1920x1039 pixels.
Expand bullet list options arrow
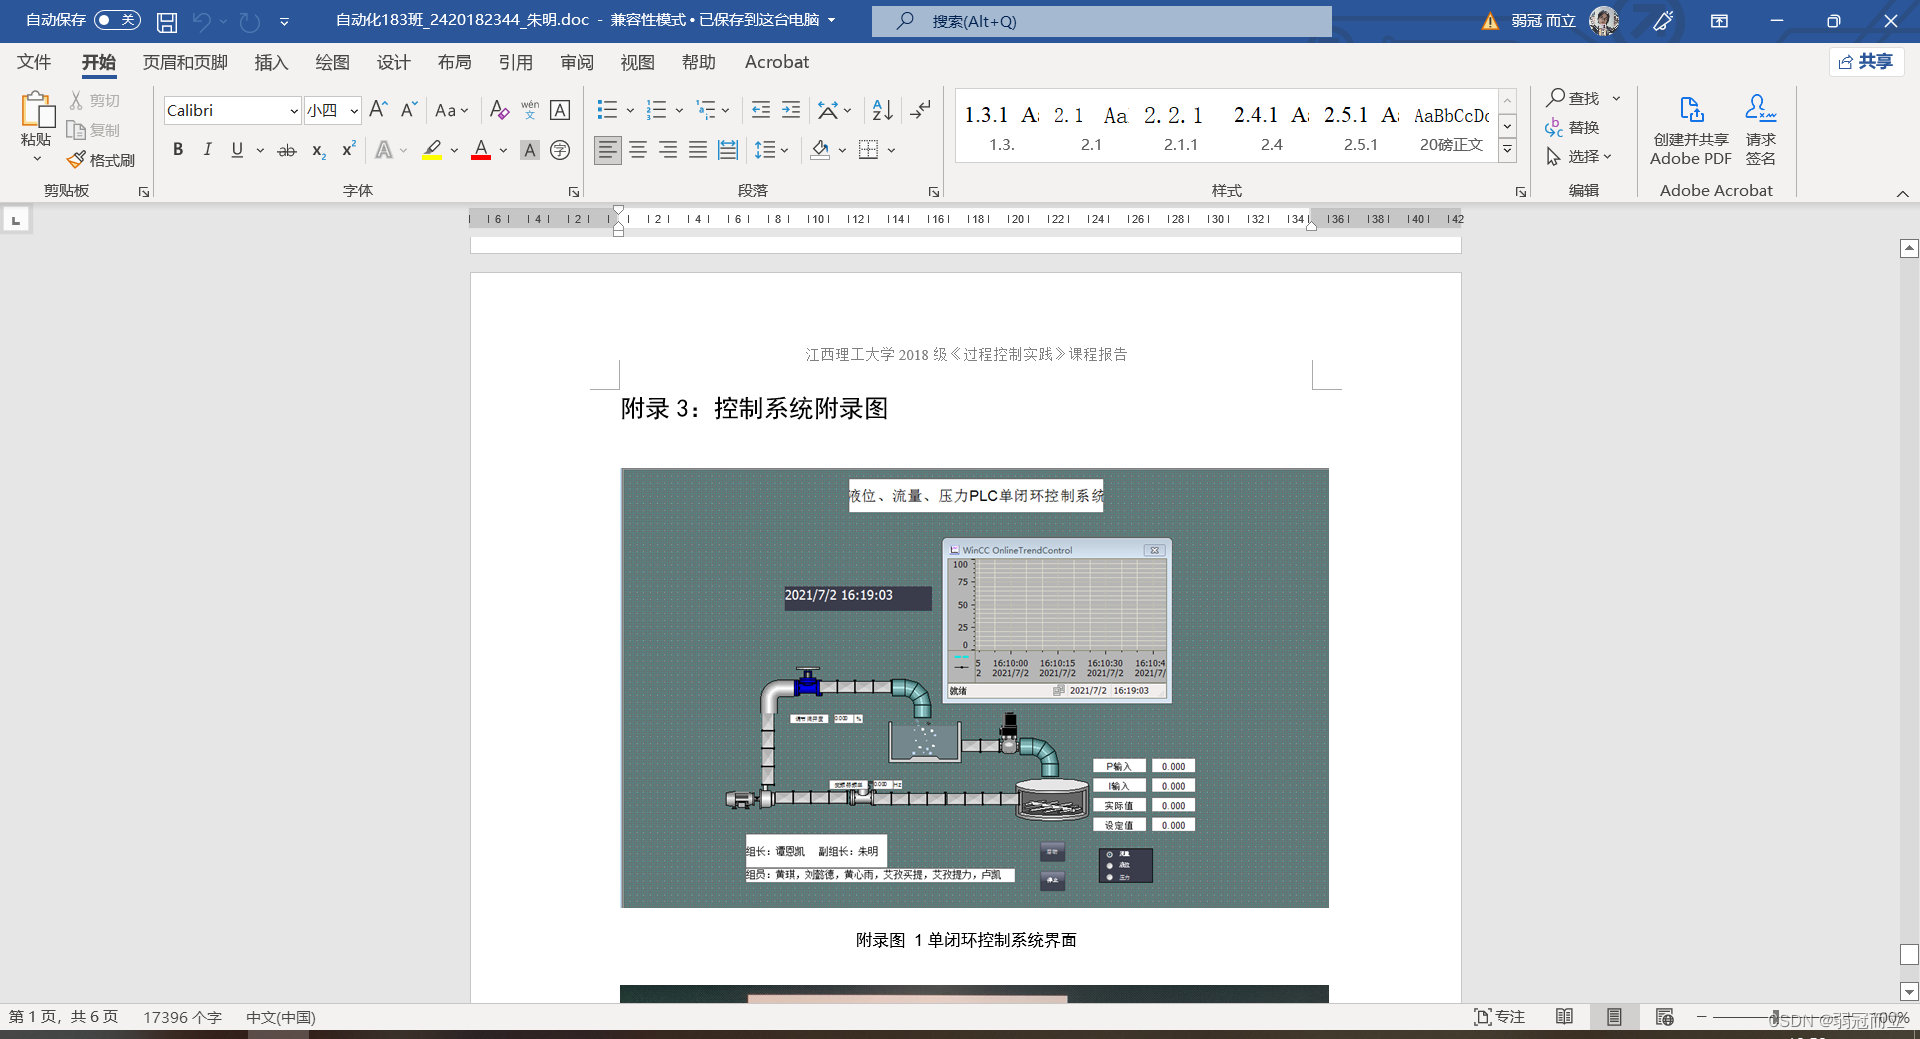[x=630, y=110]
